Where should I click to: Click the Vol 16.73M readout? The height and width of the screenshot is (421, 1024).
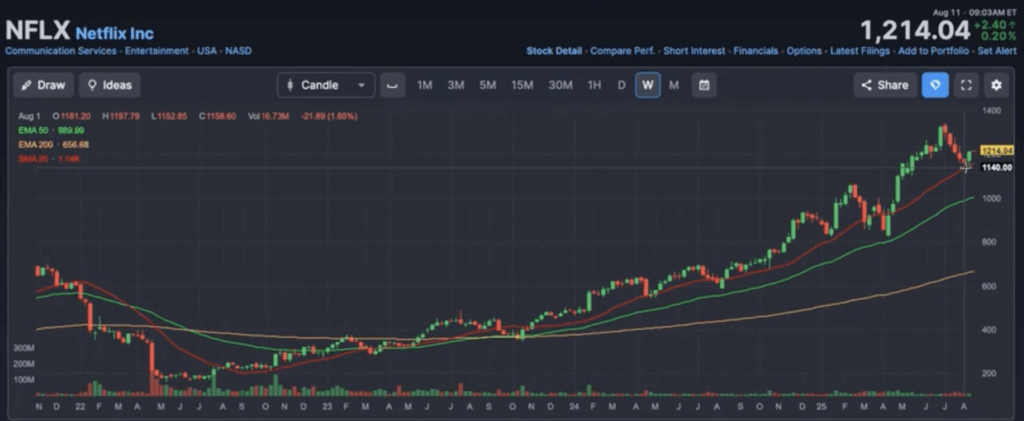(x=270, y=116)
